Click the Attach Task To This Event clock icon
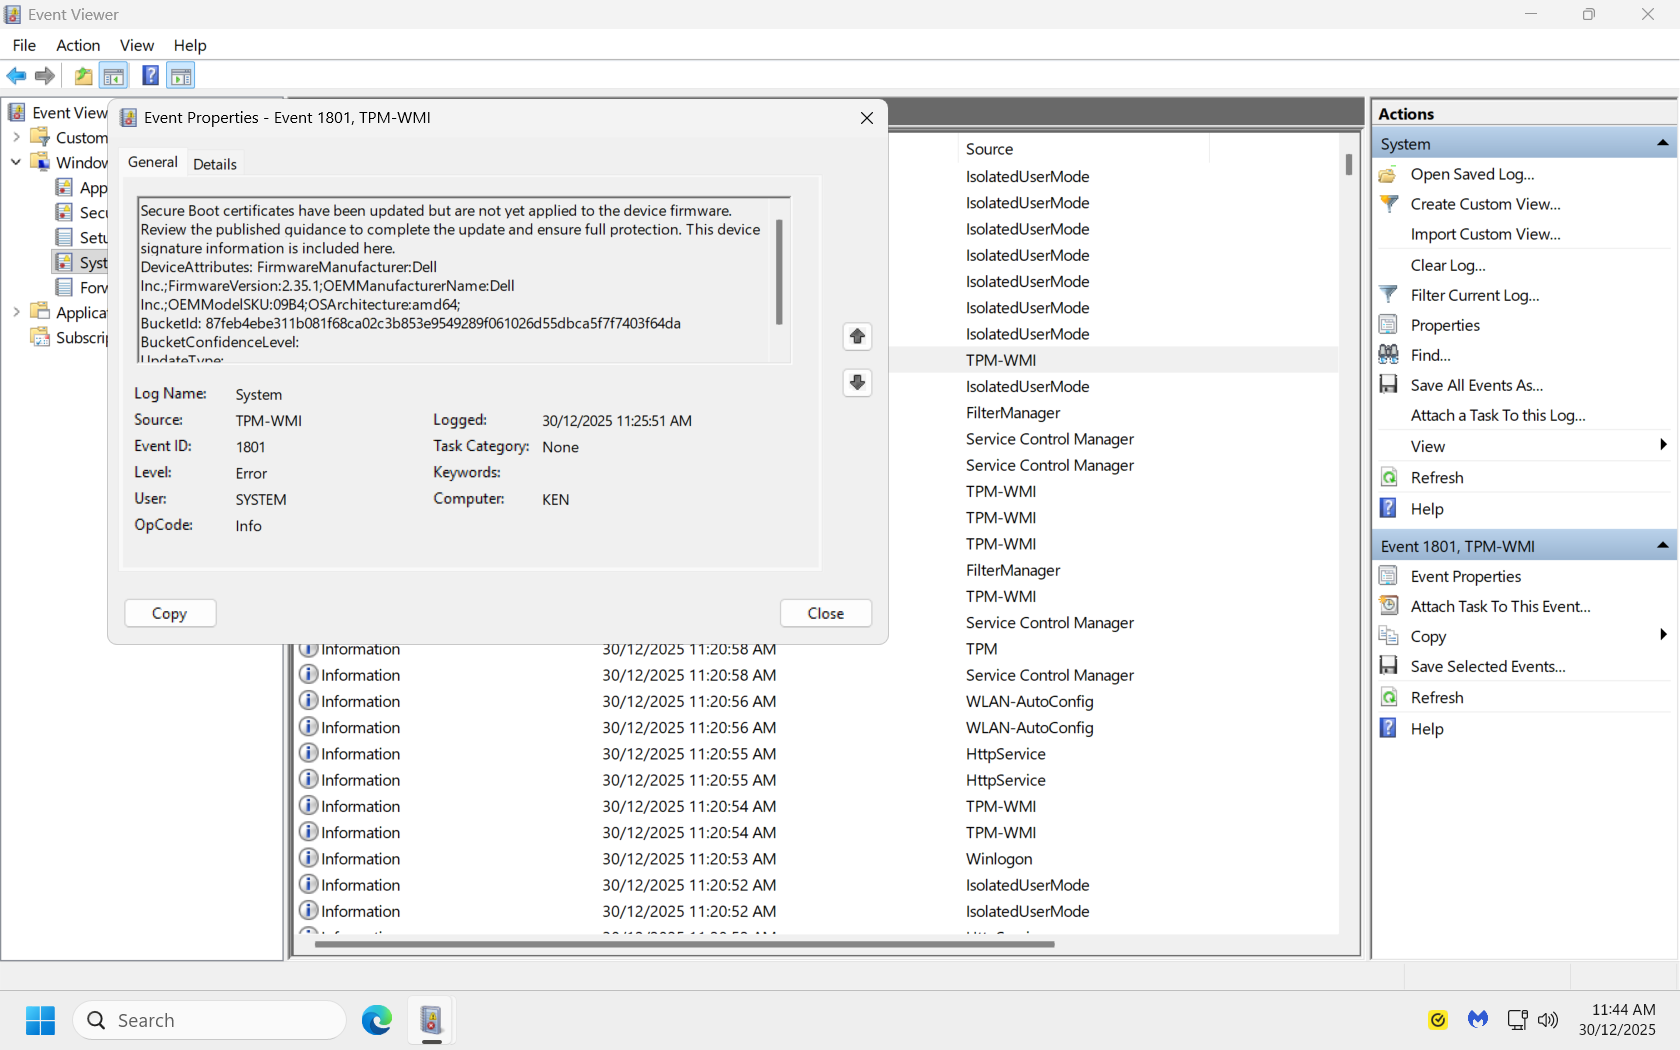The image size is (1680, 1050). click(x=1389, y=606)
